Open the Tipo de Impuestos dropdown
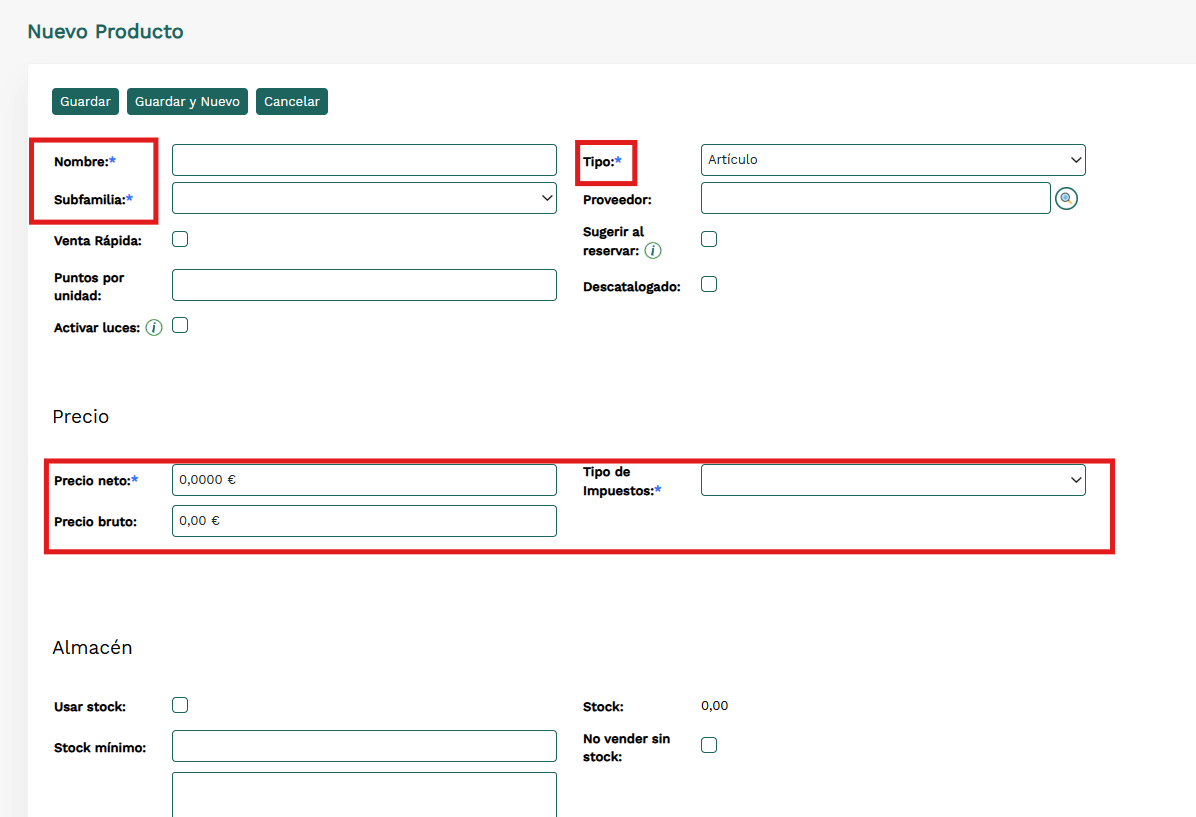The width and height of the screenshot is (1196, 817). (x=892, y=480)
